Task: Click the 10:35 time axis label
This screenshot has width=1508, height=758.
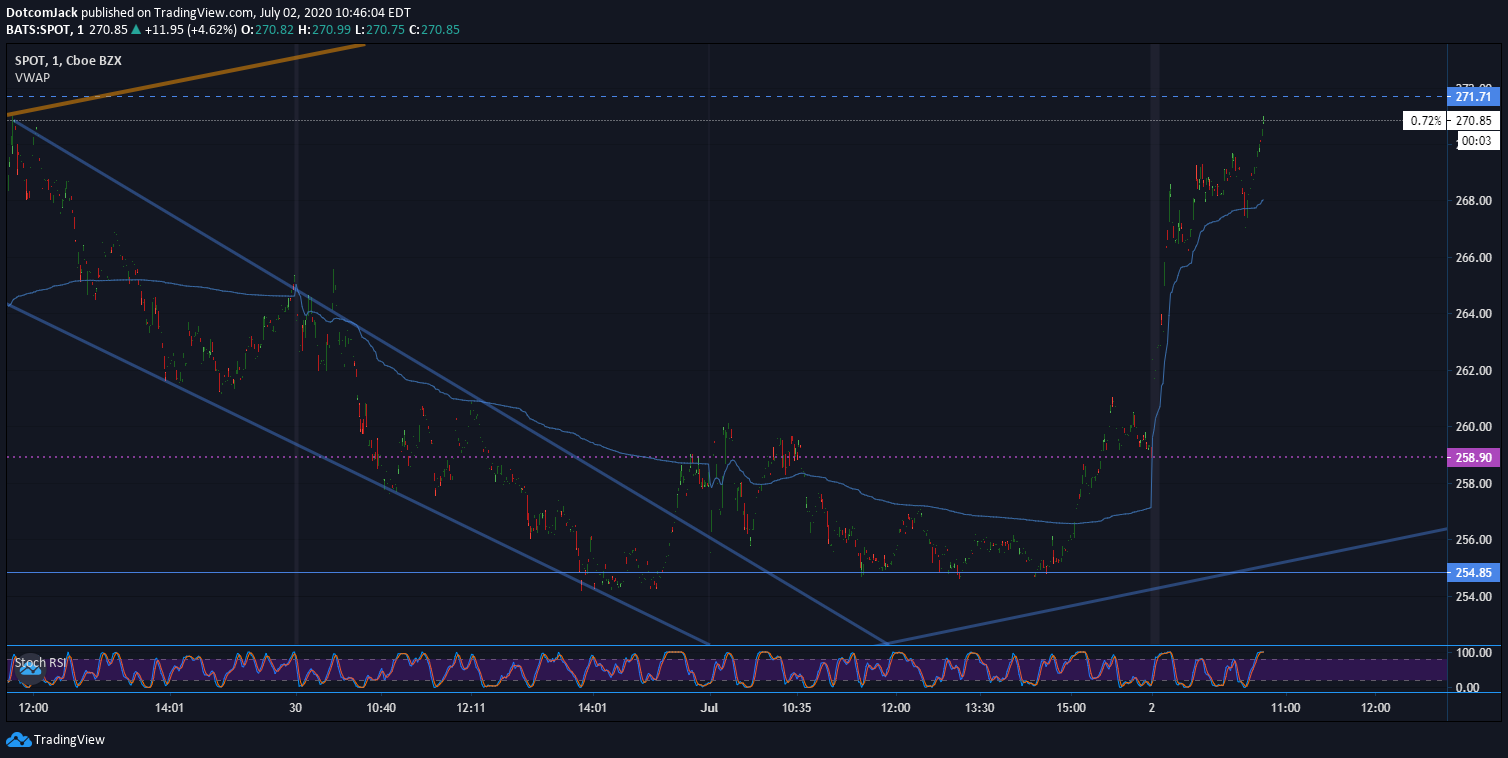Action: [x=797, y=708]
